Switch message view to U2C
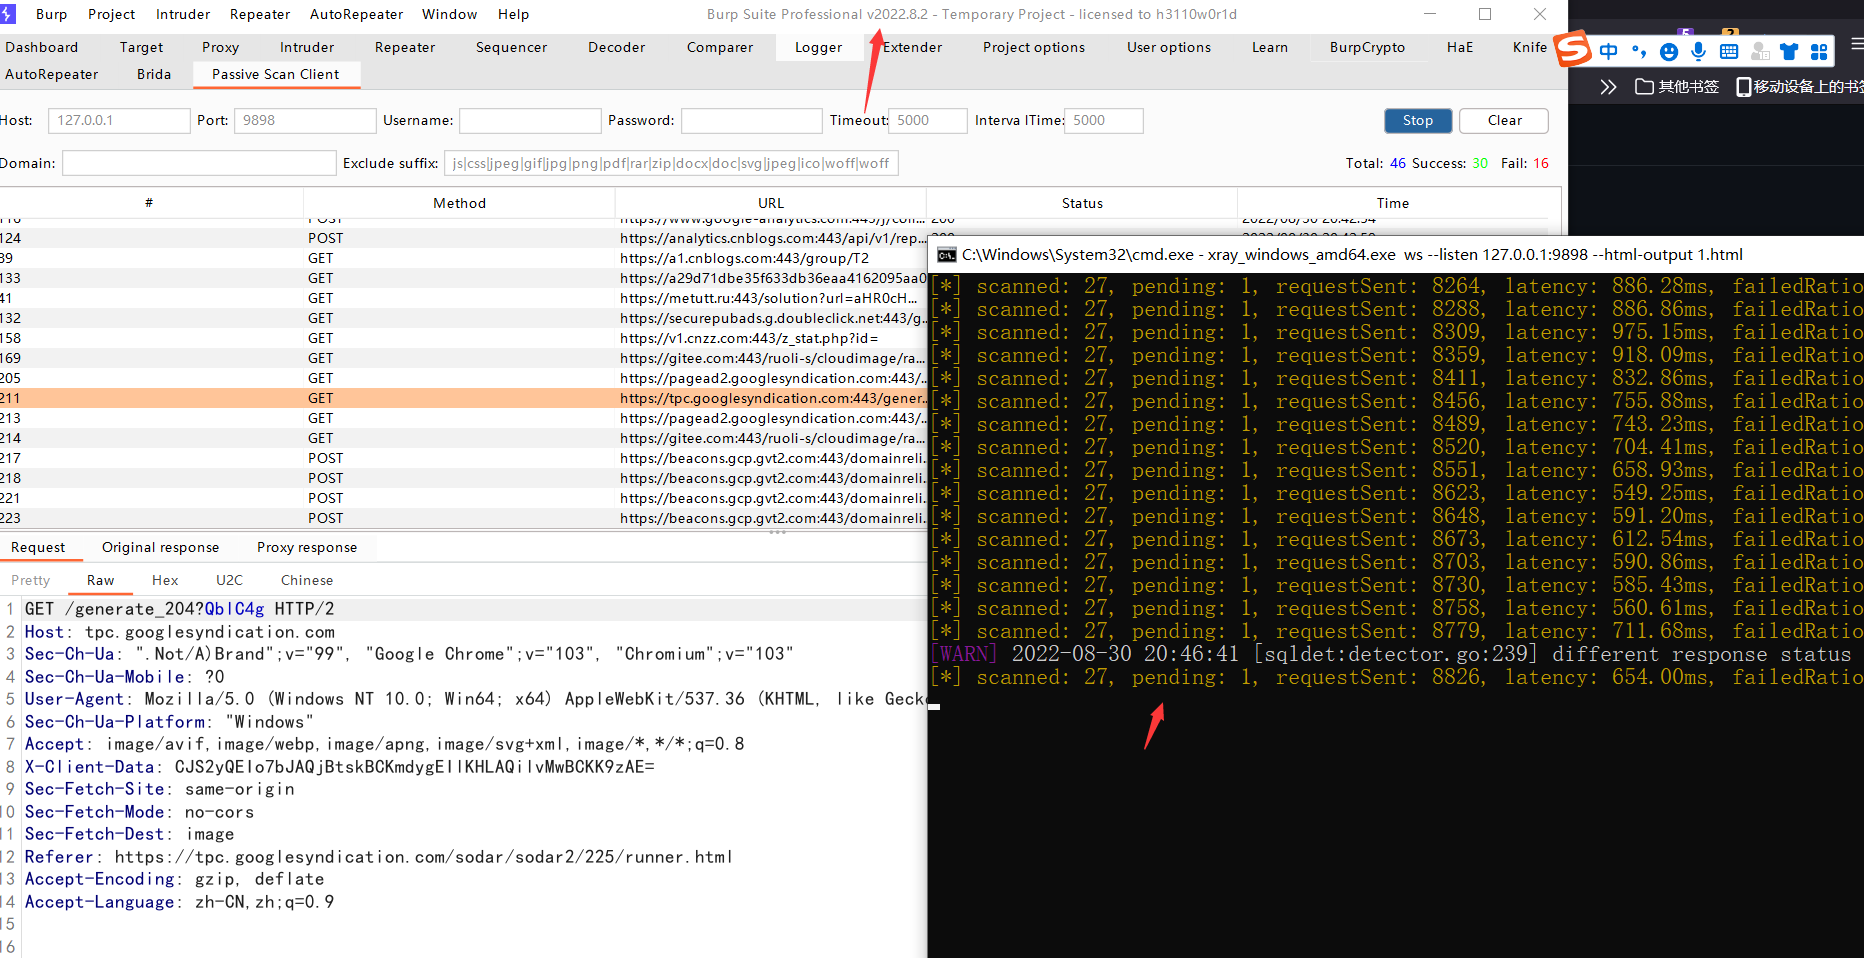The width and height of the screenshot is (1864, 958). click(x=229, y=580)
